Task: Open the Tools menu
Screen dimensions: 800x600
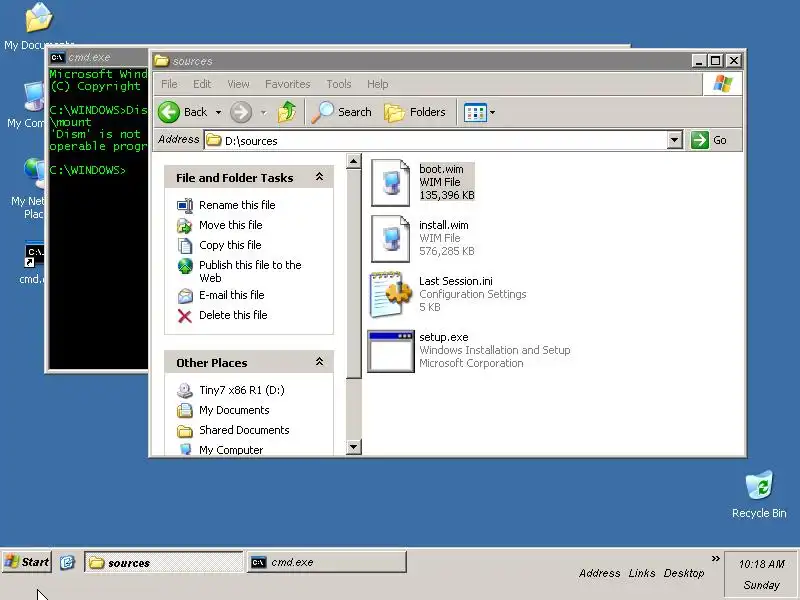Action: [339, 84]
